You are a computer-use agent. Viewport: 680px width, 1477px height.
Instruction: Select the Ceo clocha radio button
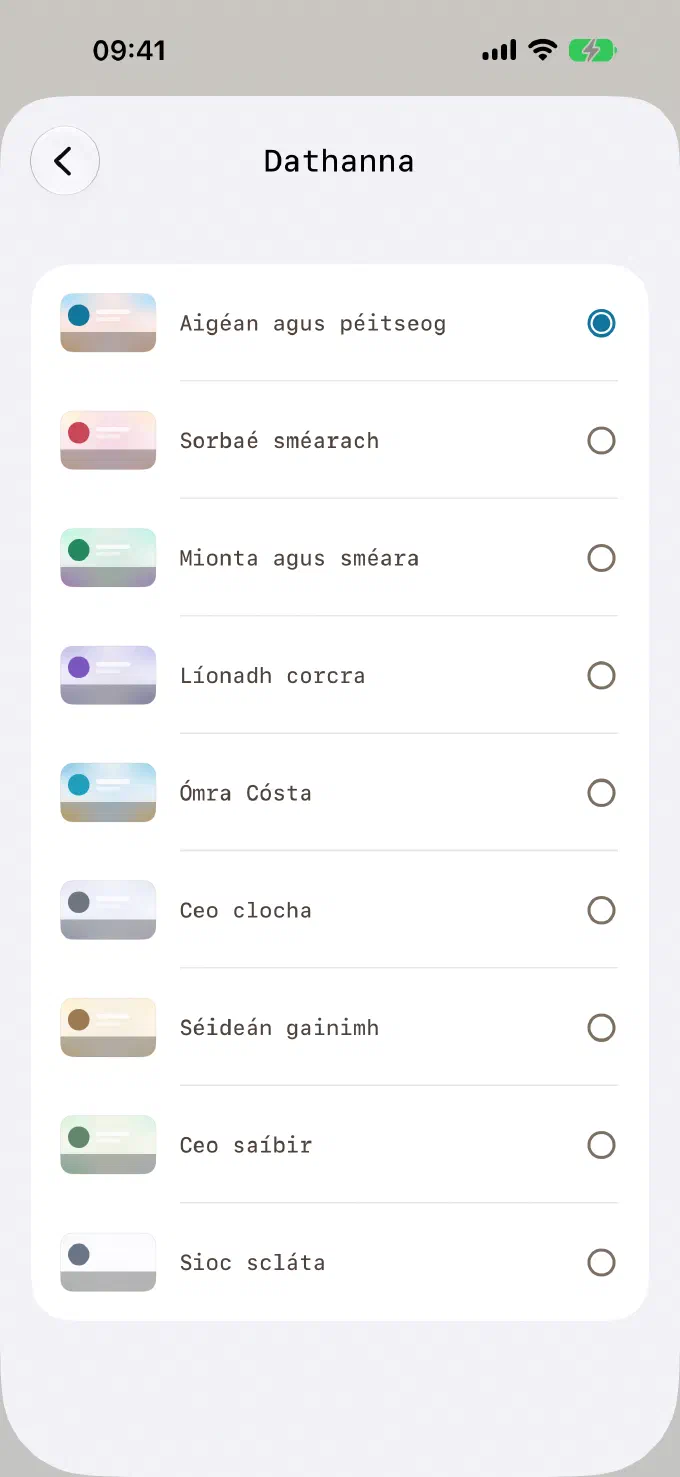(x=601, y=910)
